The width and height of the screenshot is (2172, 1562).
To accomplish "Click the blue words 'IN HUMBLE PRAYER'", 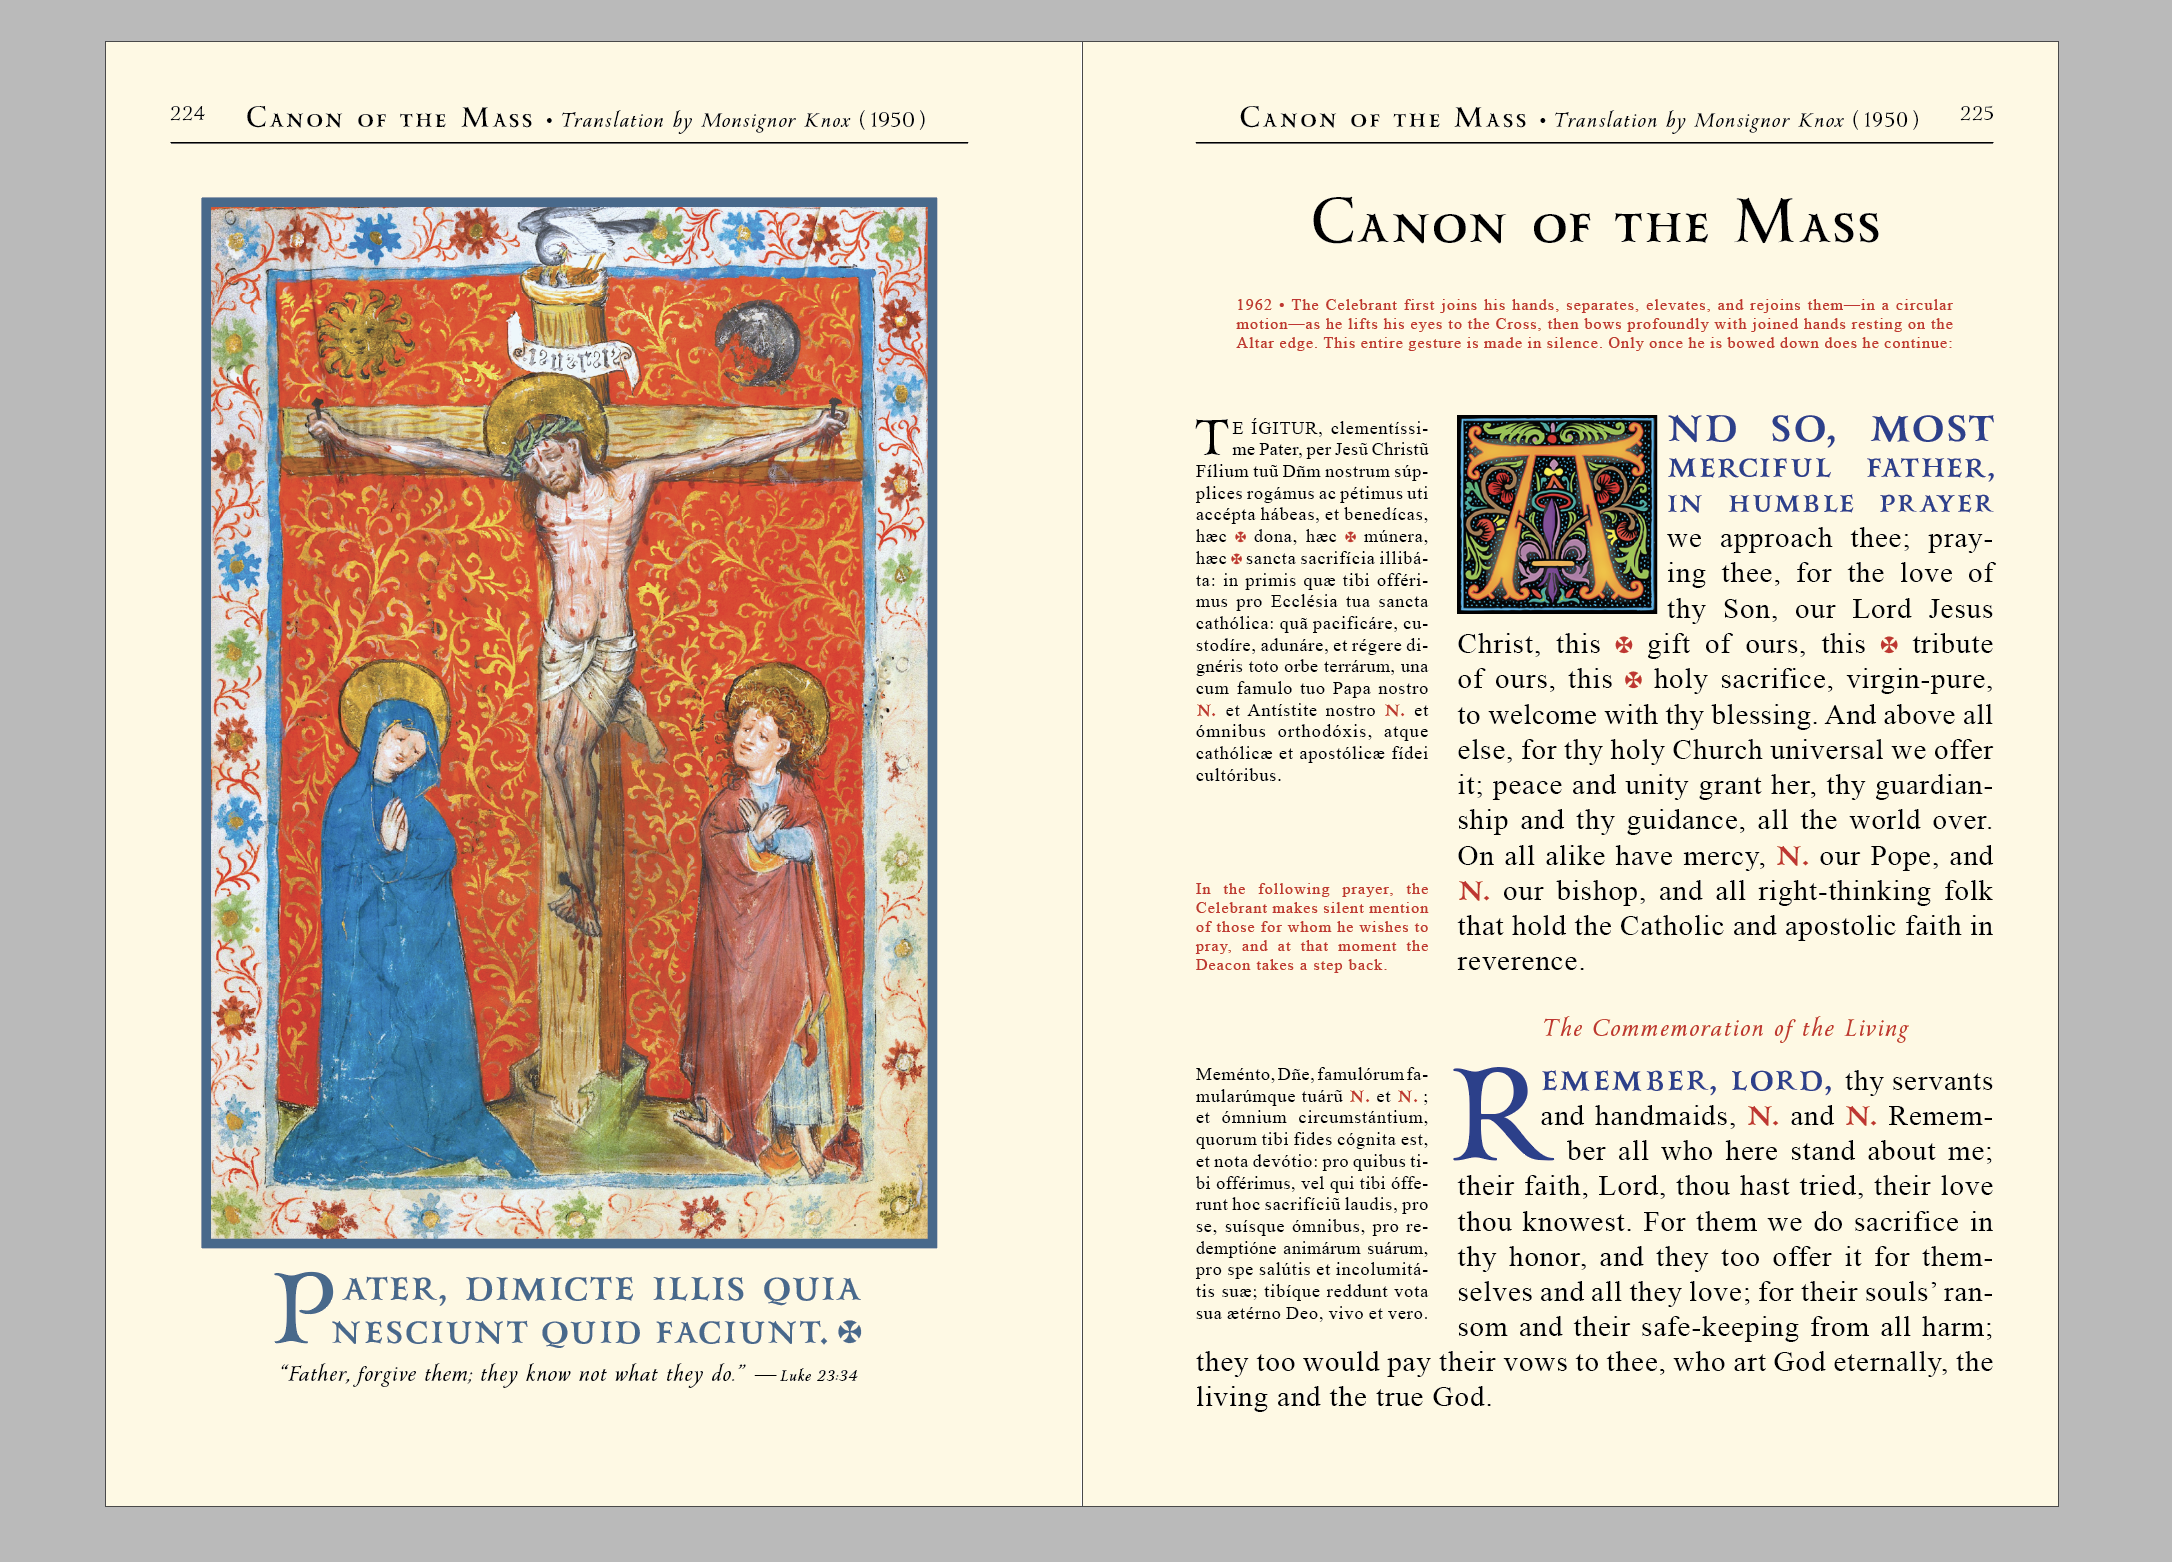I will (1831, 503).
